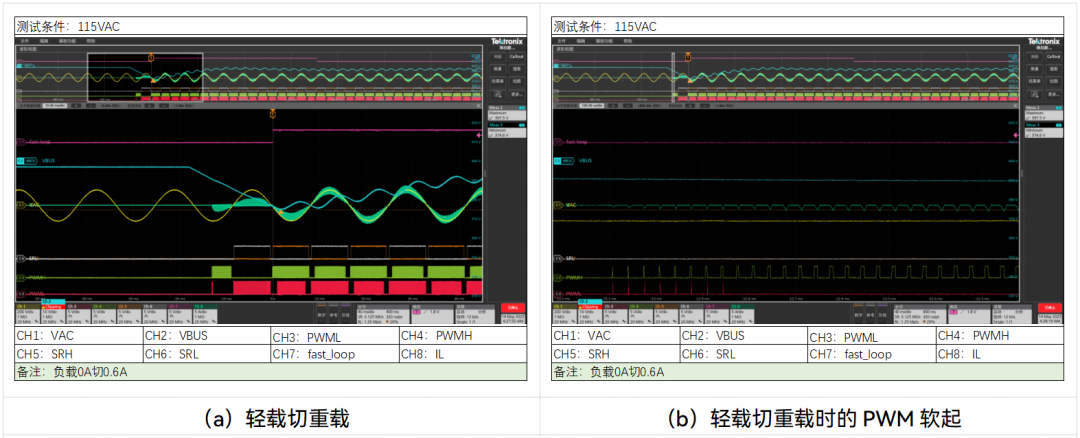
Task: Select table cell CH7: fast_loop under figure (a)
Action: point(334,354)
